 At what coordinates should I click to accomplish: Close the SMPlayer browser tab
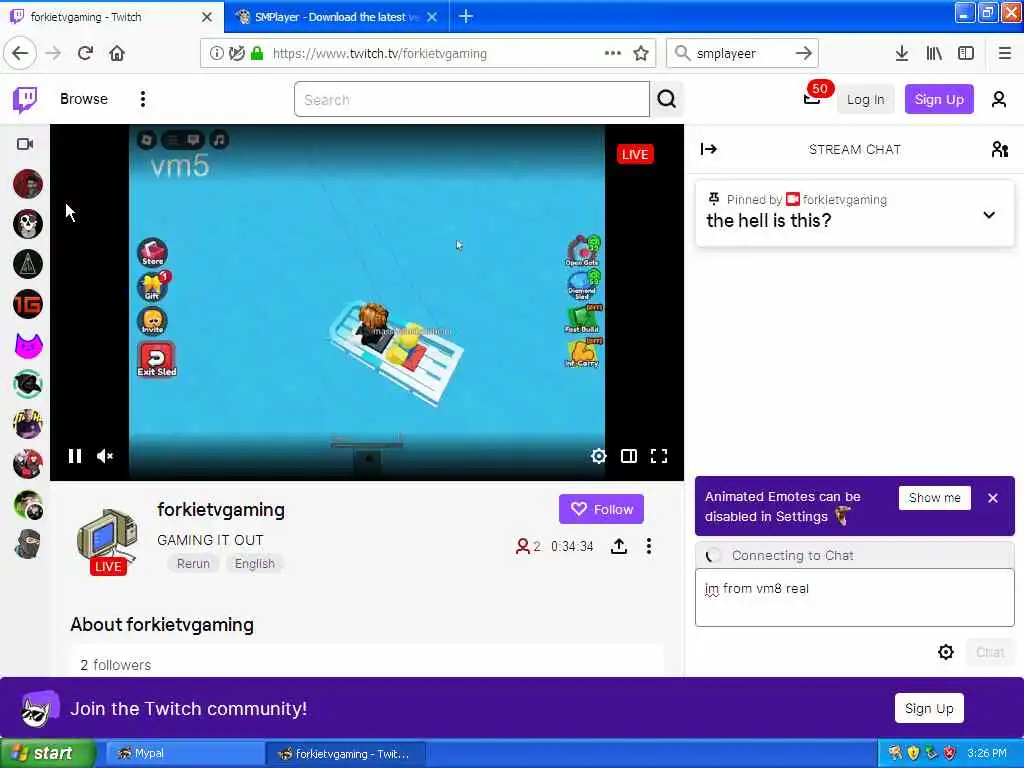click(432, 17)
